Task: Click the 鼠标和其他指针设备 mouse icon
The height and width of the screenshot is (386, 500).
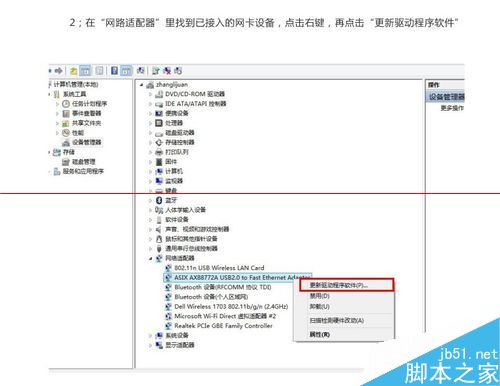Action: coord(159,239)
